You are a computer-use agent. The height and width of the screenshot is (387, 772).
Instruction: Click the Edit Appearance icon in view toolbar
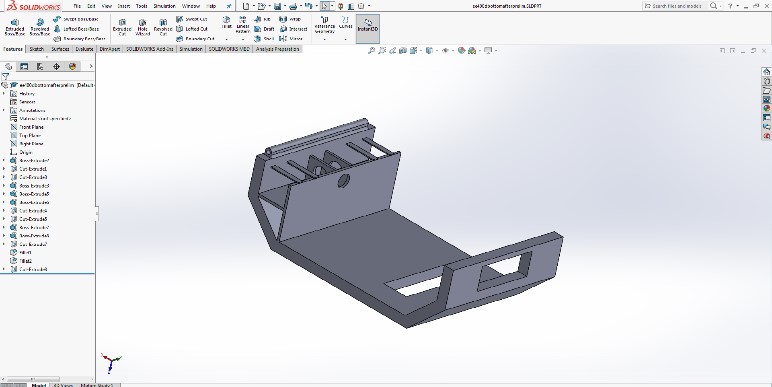tap(461, 50)
